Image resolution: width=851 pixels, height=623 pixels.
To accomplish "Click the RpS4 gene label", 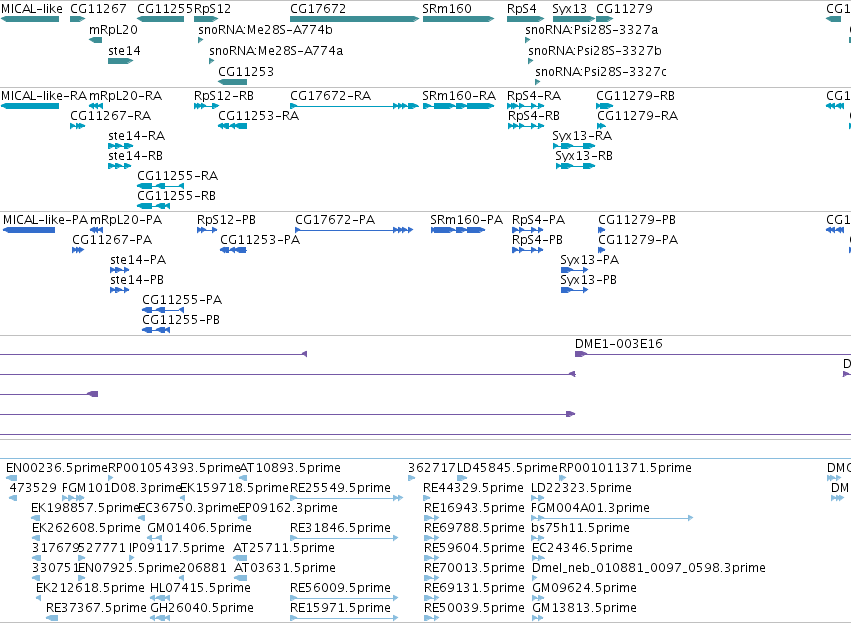I will coord(522,9).
